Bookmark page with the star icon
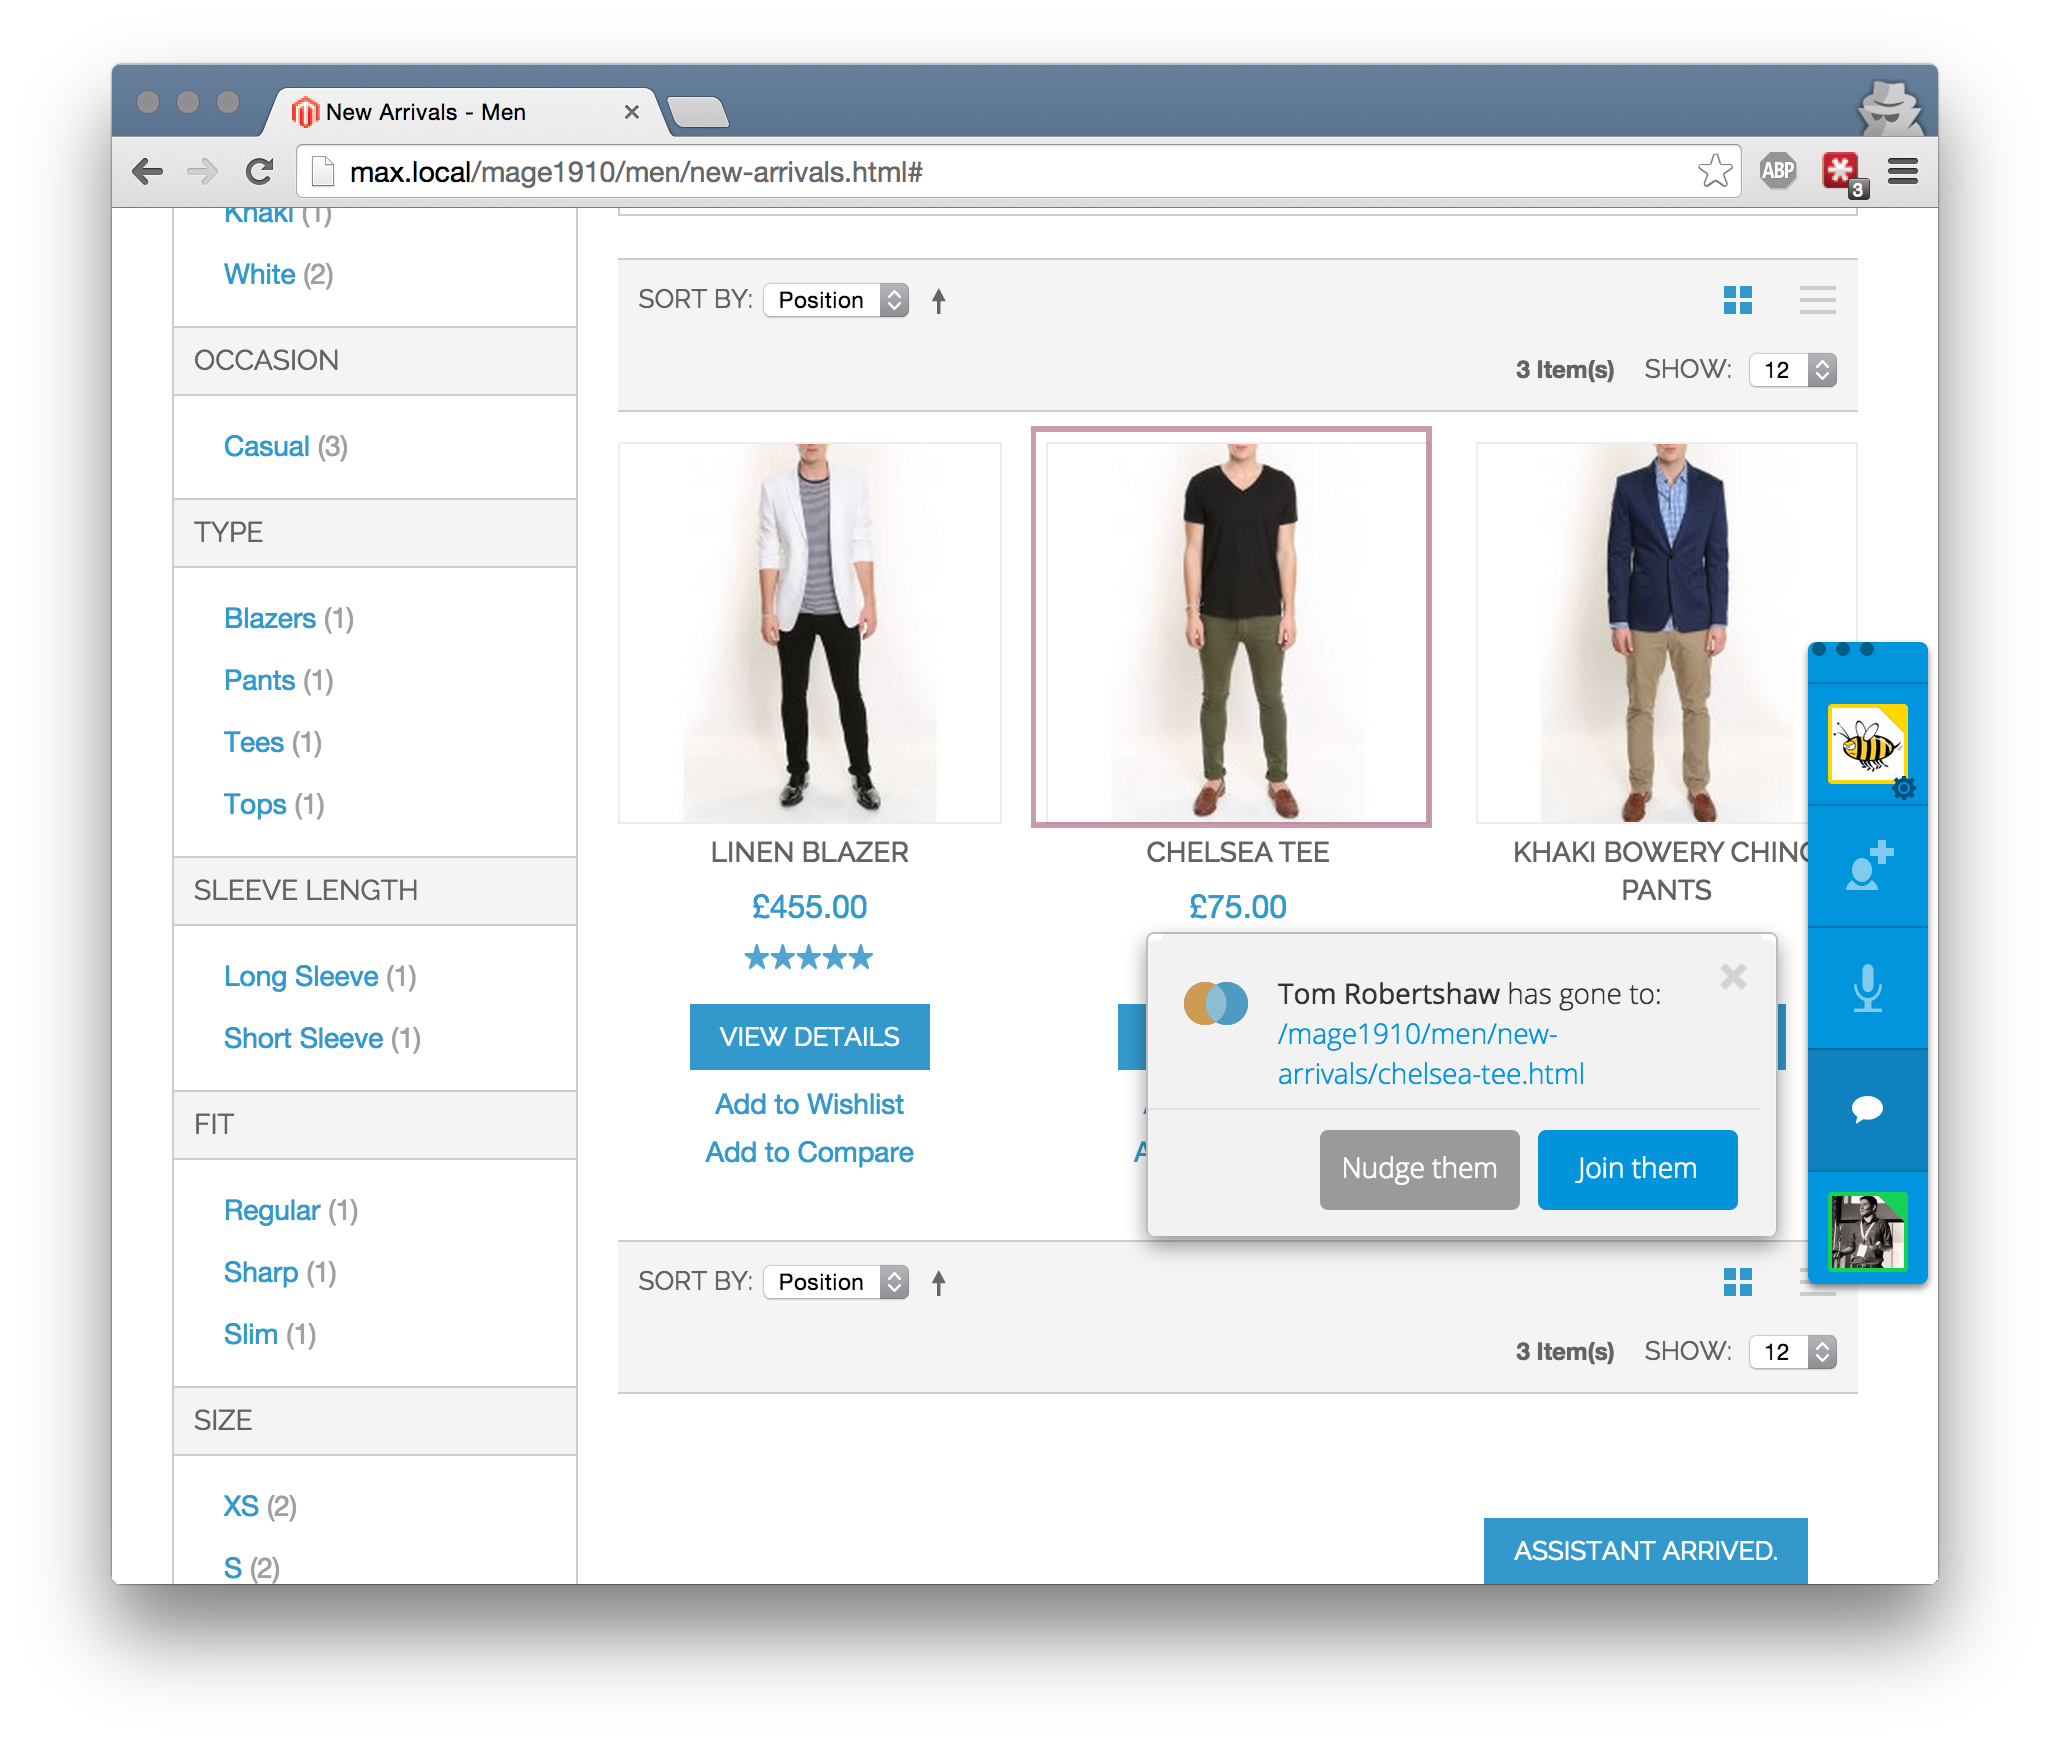The width and height of the screenshot is (2050, 1744). click(x=1714, y=171)
